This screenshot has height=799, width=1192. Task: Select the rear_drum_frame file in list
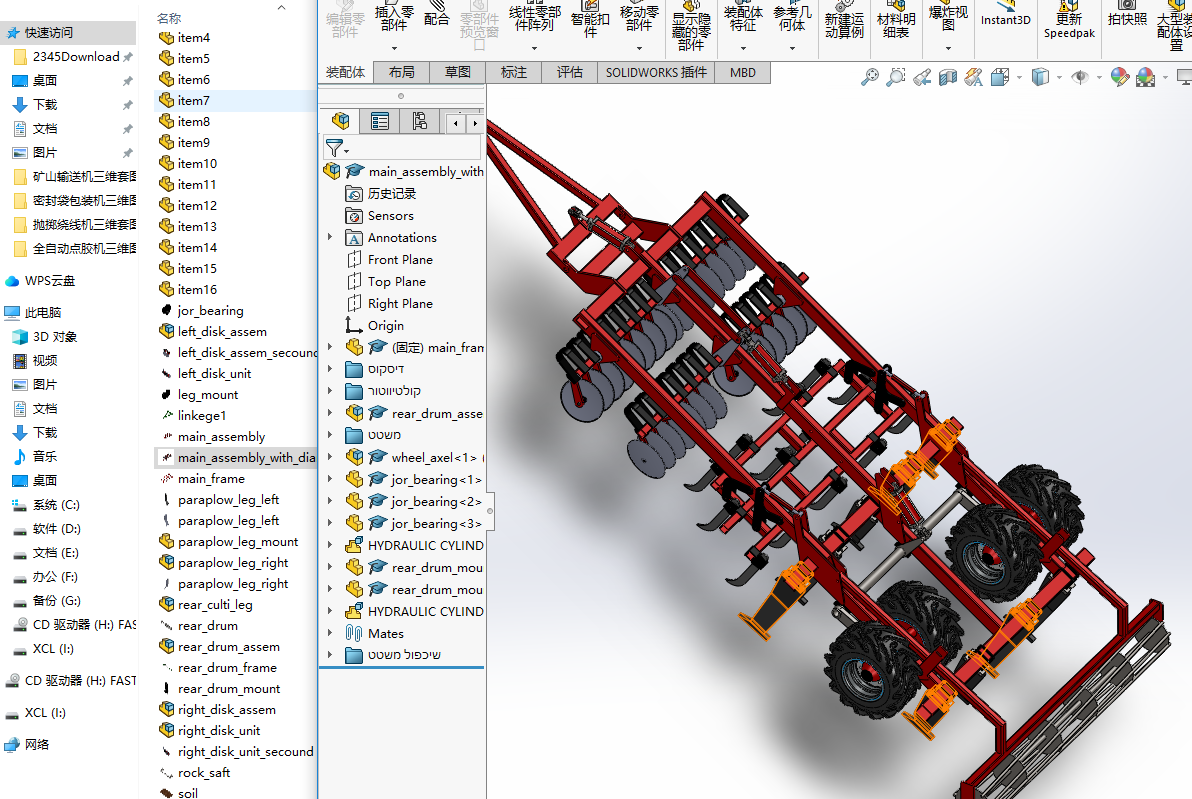coord(227,668)
